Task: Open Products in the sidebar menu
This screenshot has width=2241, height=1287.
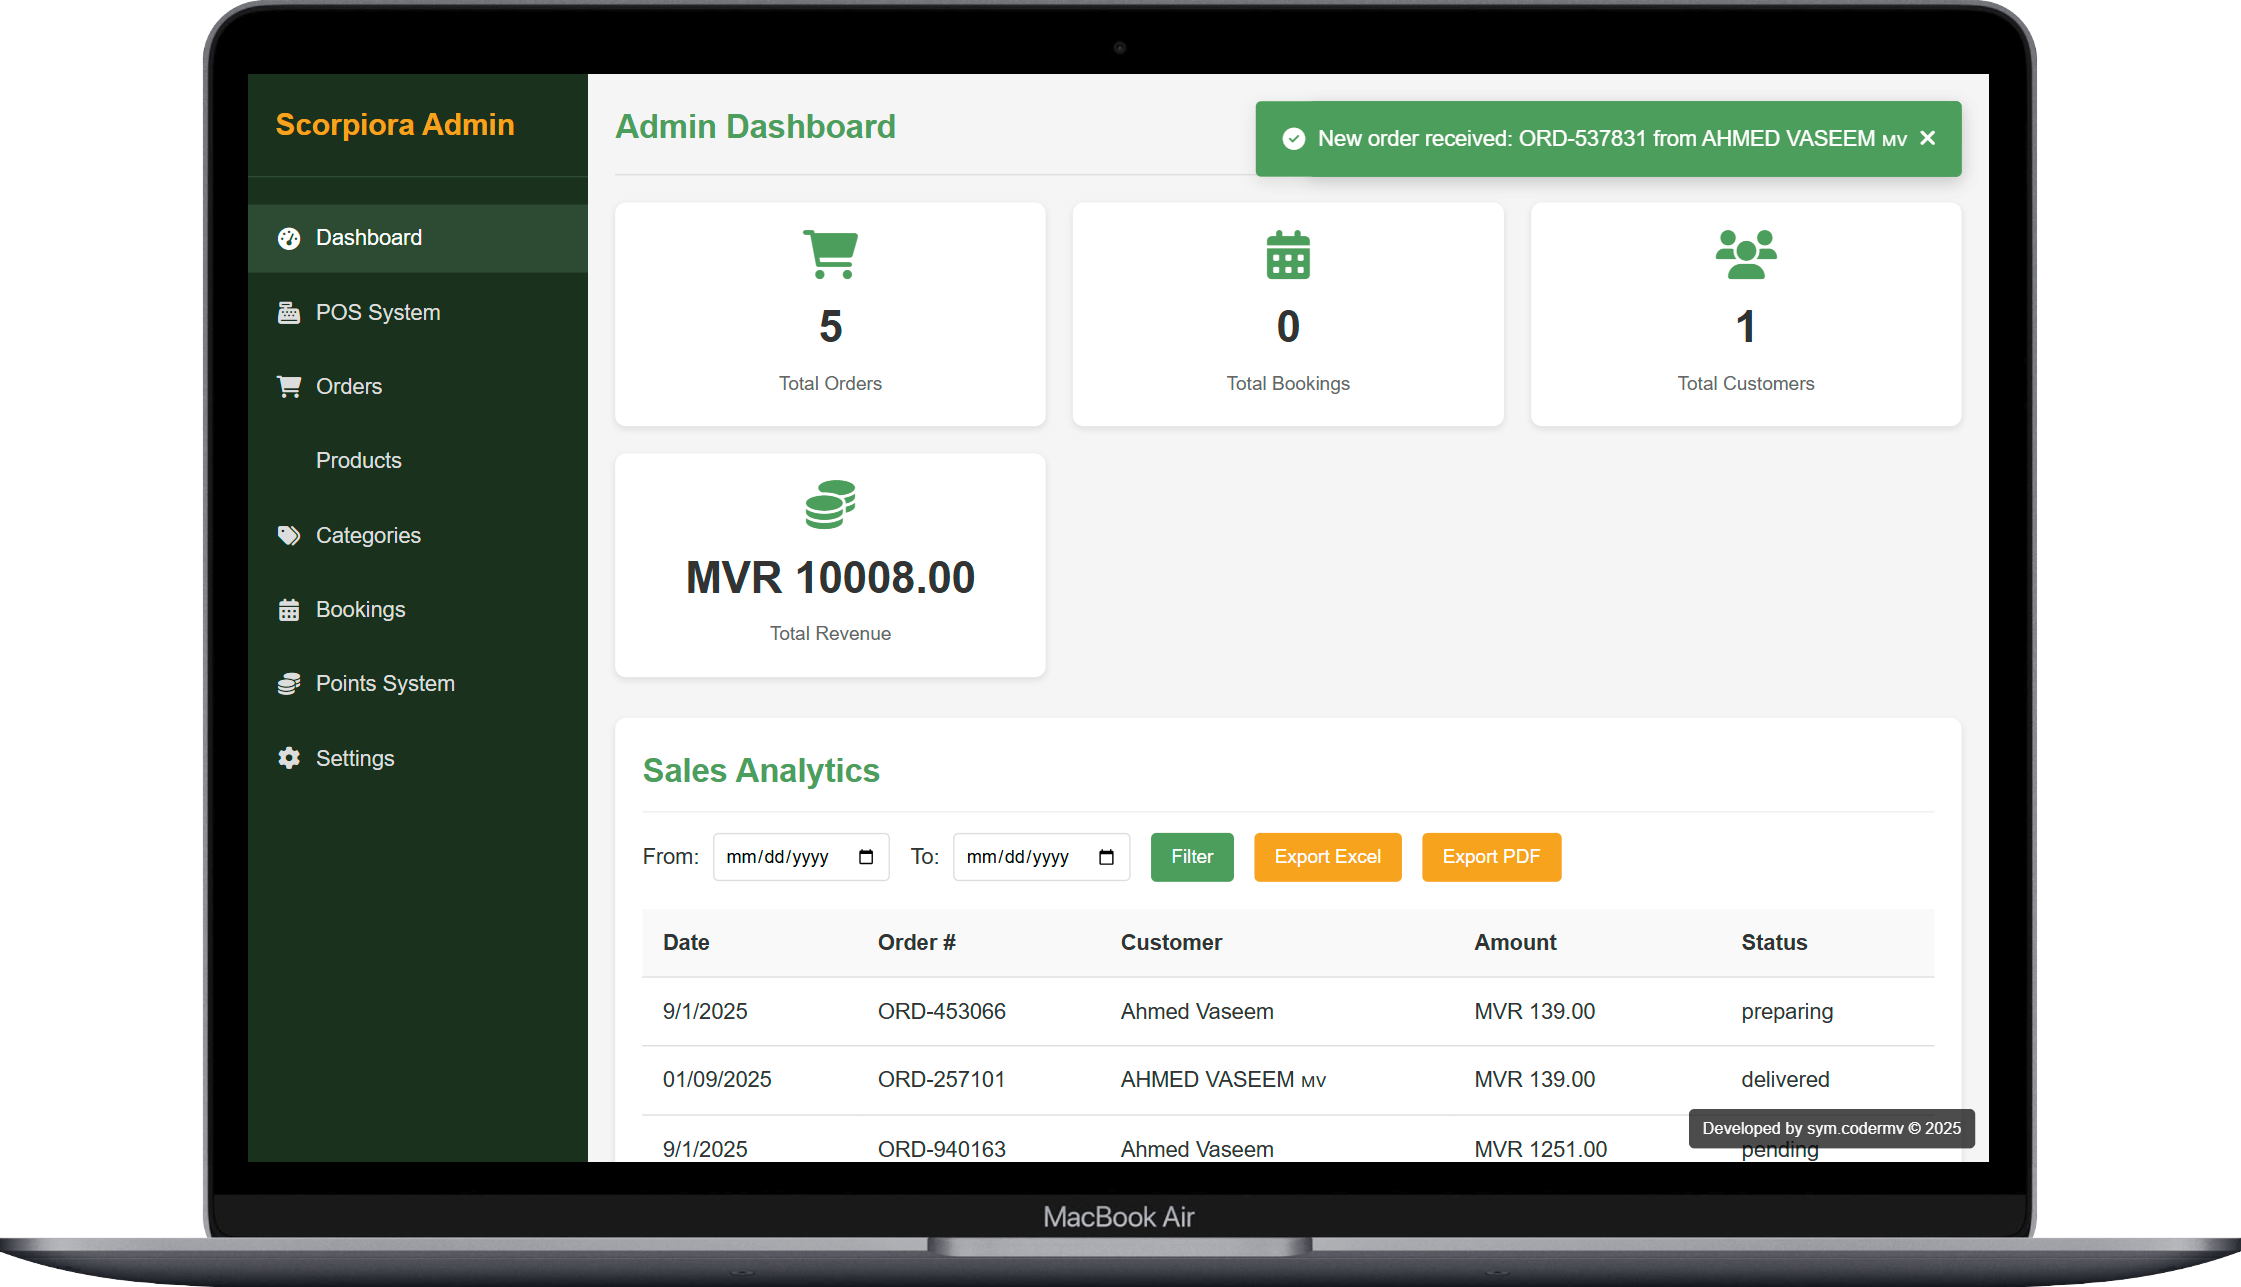Action: coord(358,461)
